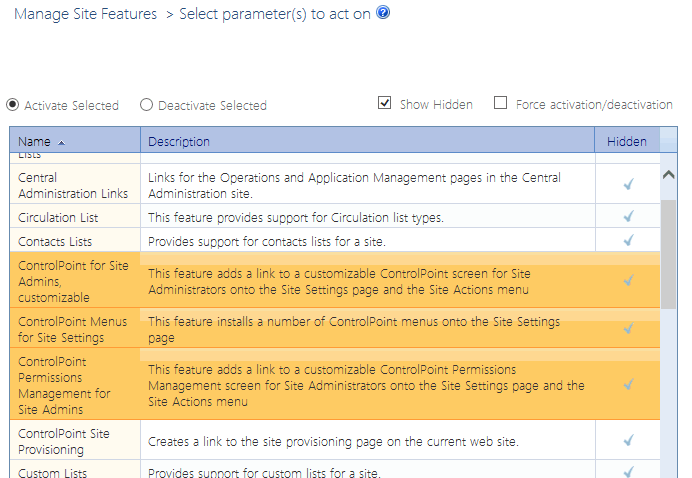Click the blue help question mark icon

(x=383, y=13)
